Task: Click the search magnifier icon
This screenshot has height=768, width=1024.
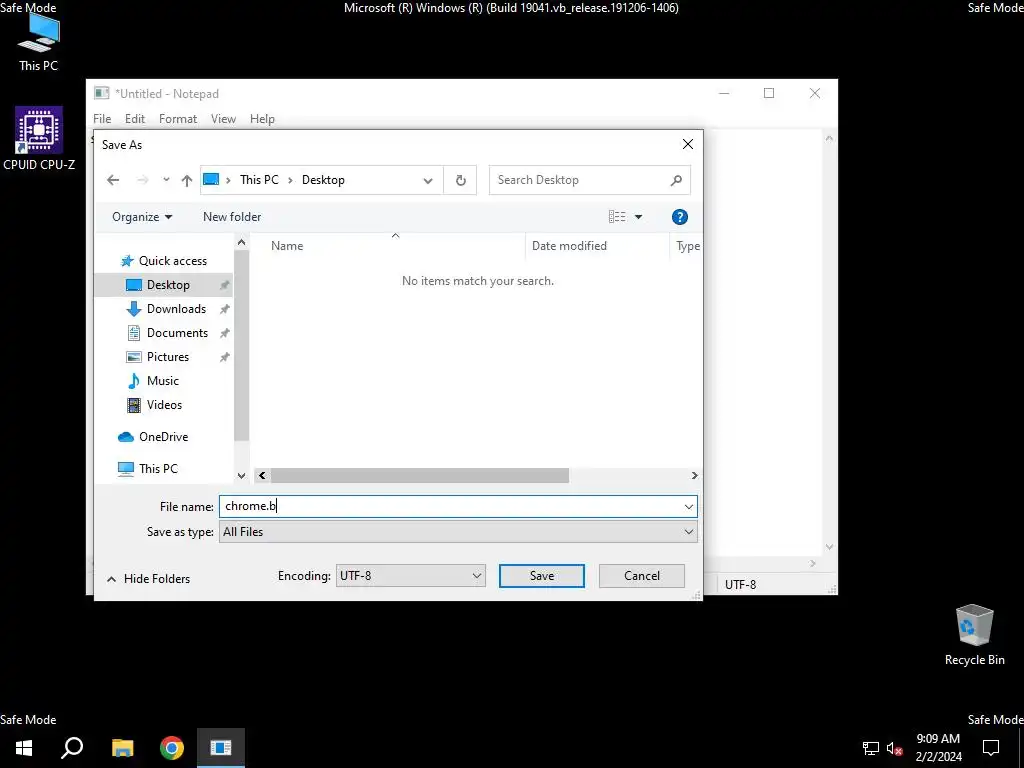Action: pos(677,180)
